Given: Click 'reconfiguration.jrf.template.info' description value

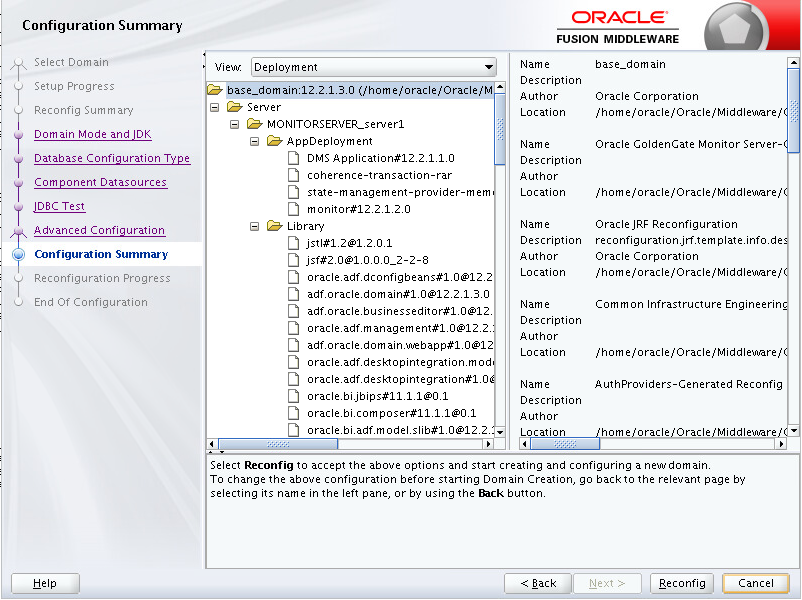Looking at the screenshot, I should 691,240.
